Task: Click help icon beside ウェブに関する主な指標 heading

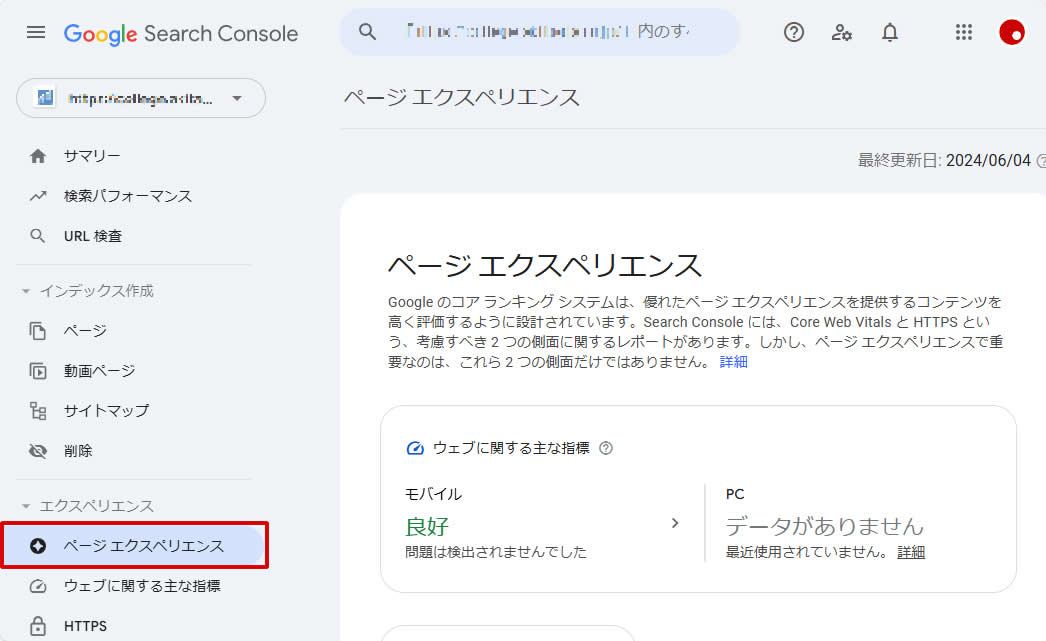Action: (x=606, y=448)
